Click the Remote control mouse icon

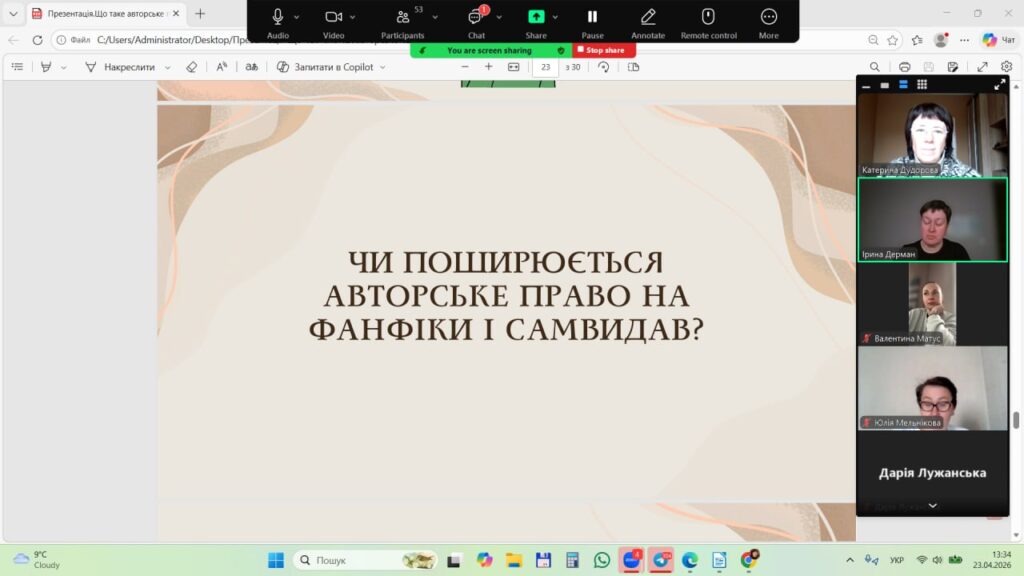(708, 17)
